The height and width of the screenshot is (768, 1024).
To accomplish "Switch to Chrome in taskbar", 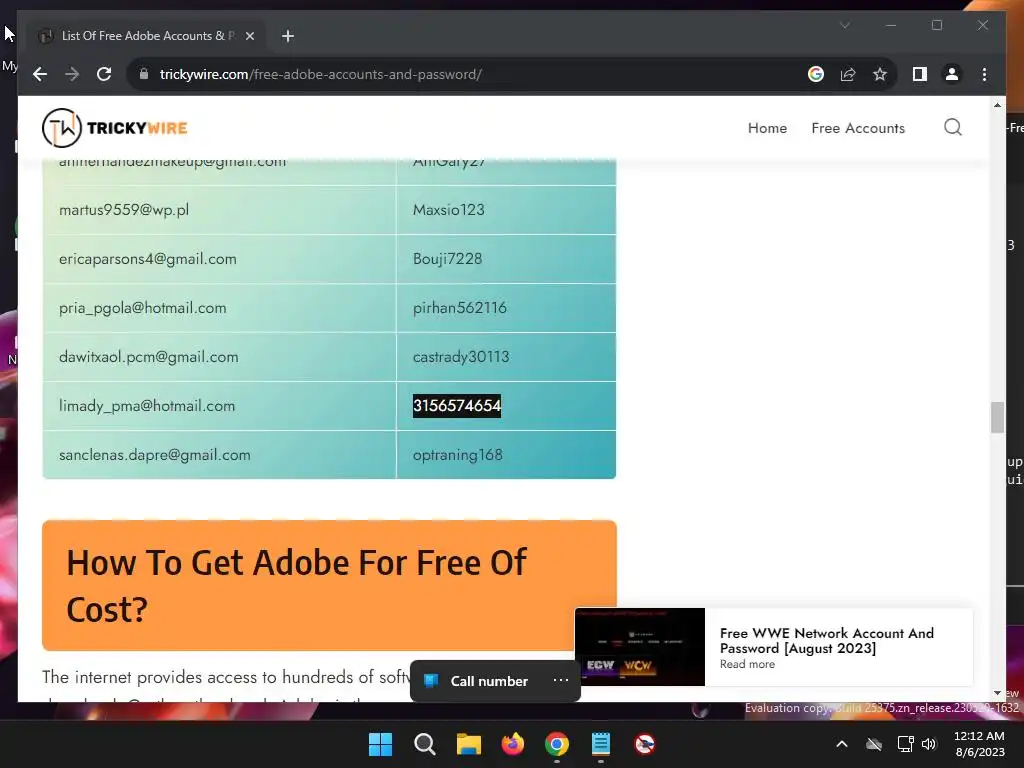I will (x=556, y=744).
